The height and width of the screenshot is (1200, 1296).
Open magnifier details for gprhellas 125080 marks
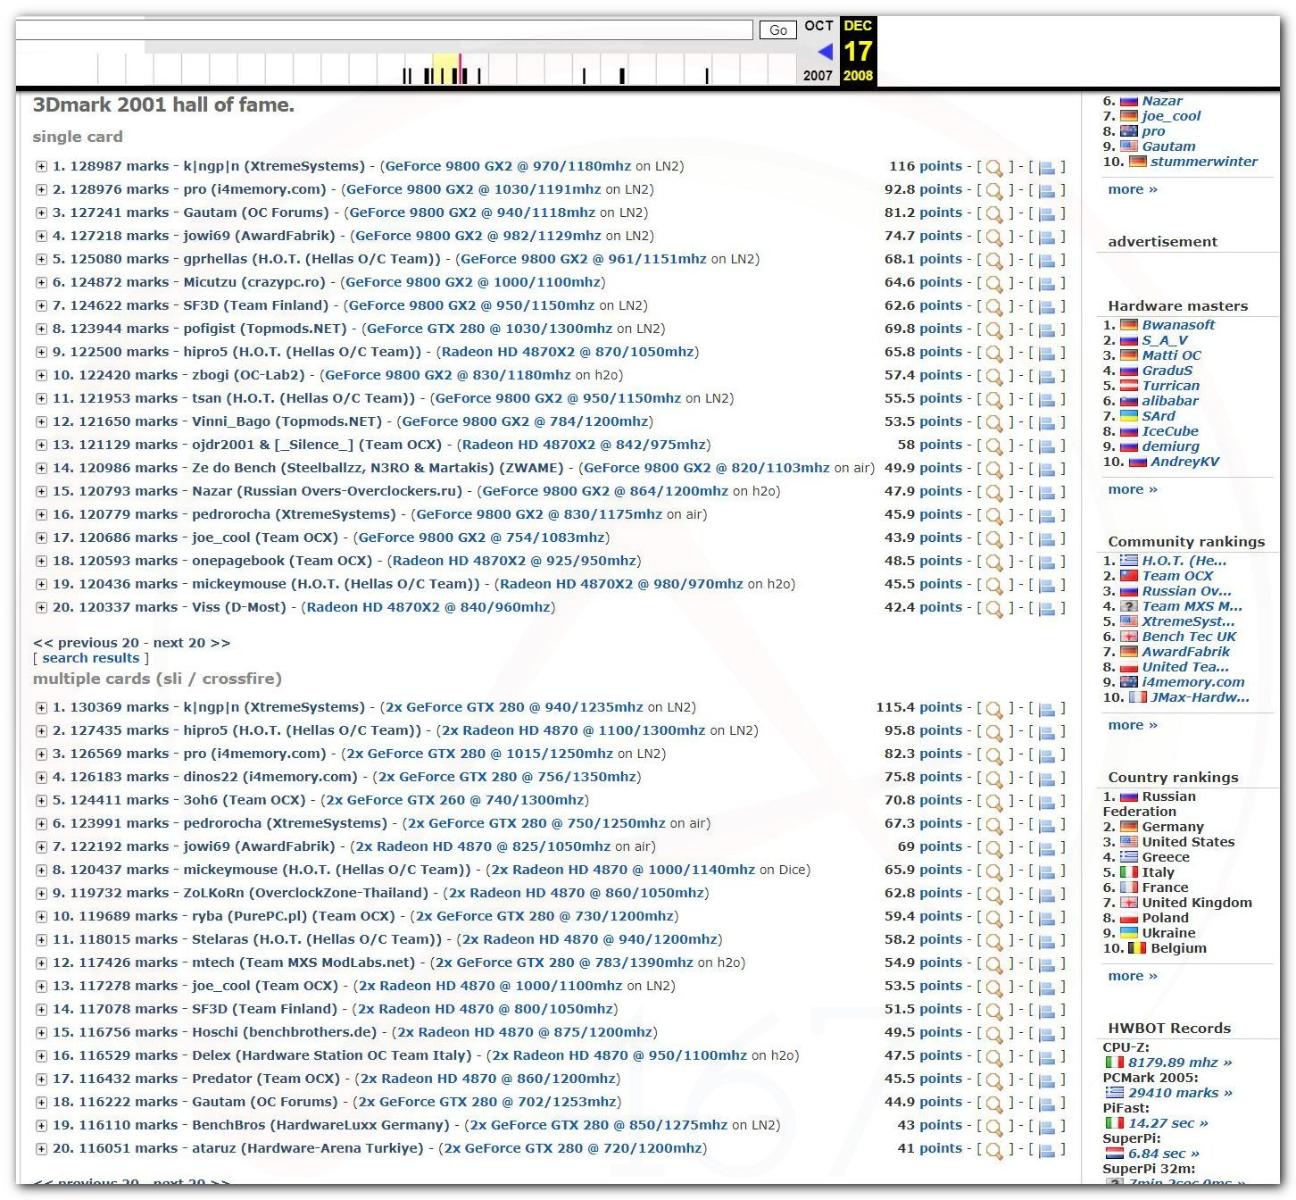[994, 260]
